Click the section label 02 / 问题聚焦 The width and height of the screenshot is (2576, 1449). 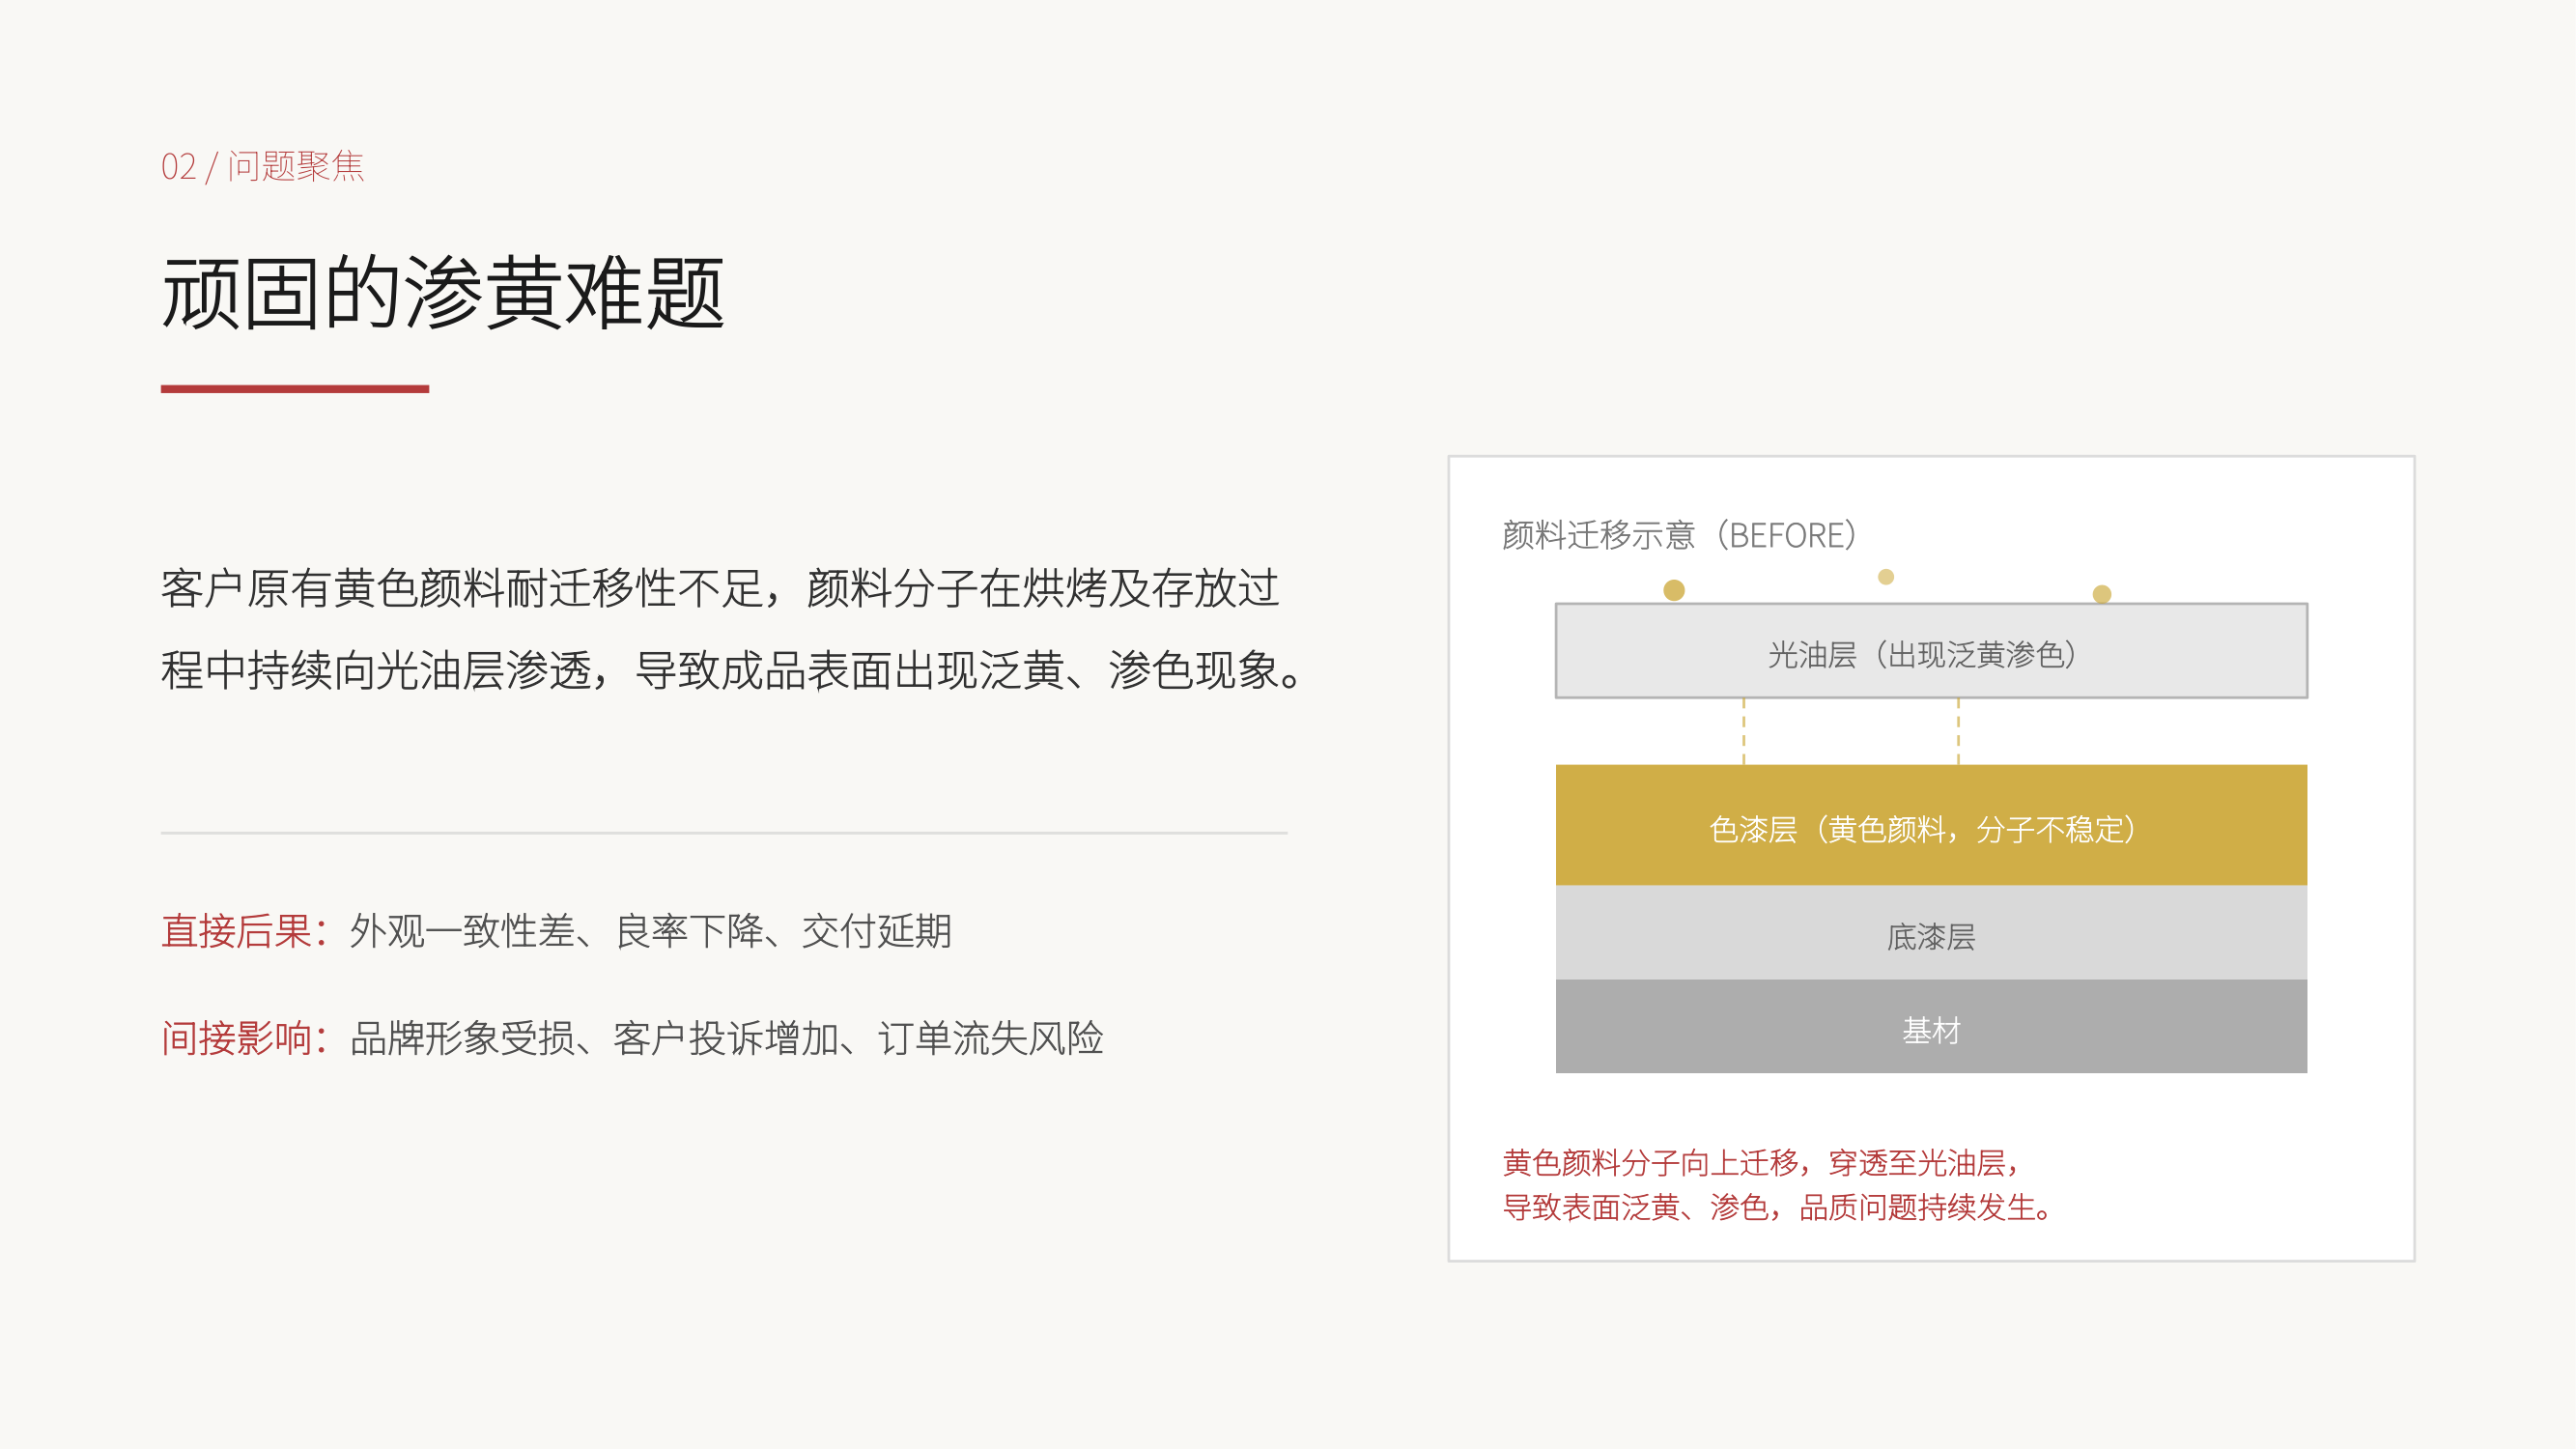pos(263,166)
